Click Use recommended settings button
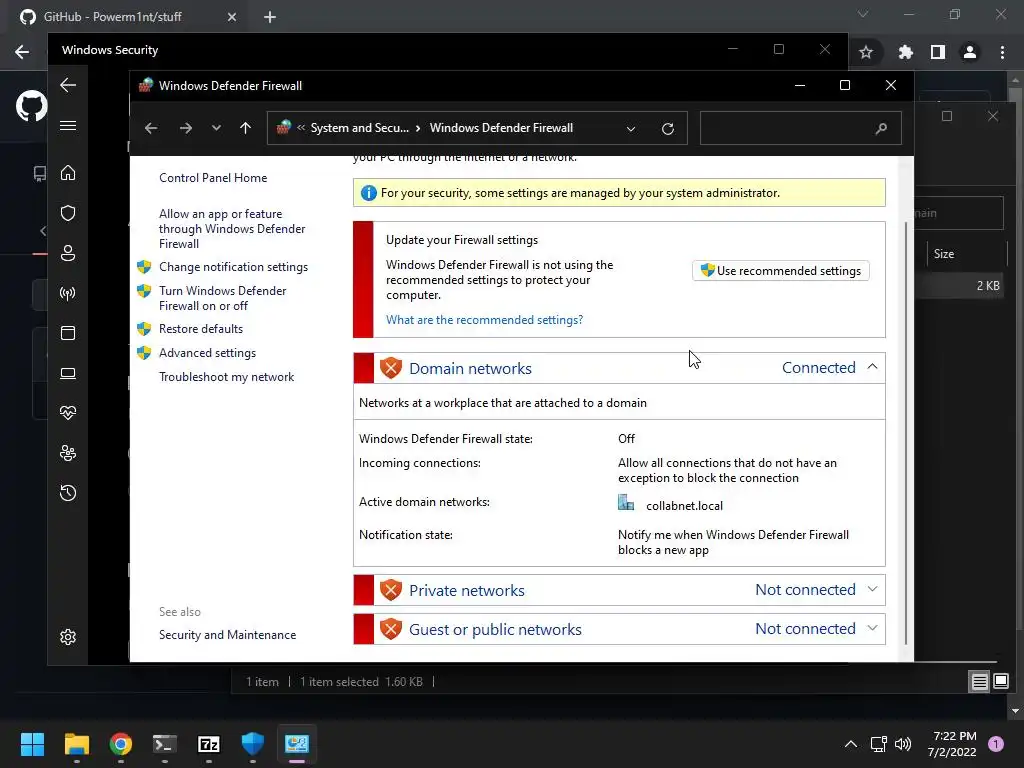Viewport: 1024px width, 768px height. (780, 270)
